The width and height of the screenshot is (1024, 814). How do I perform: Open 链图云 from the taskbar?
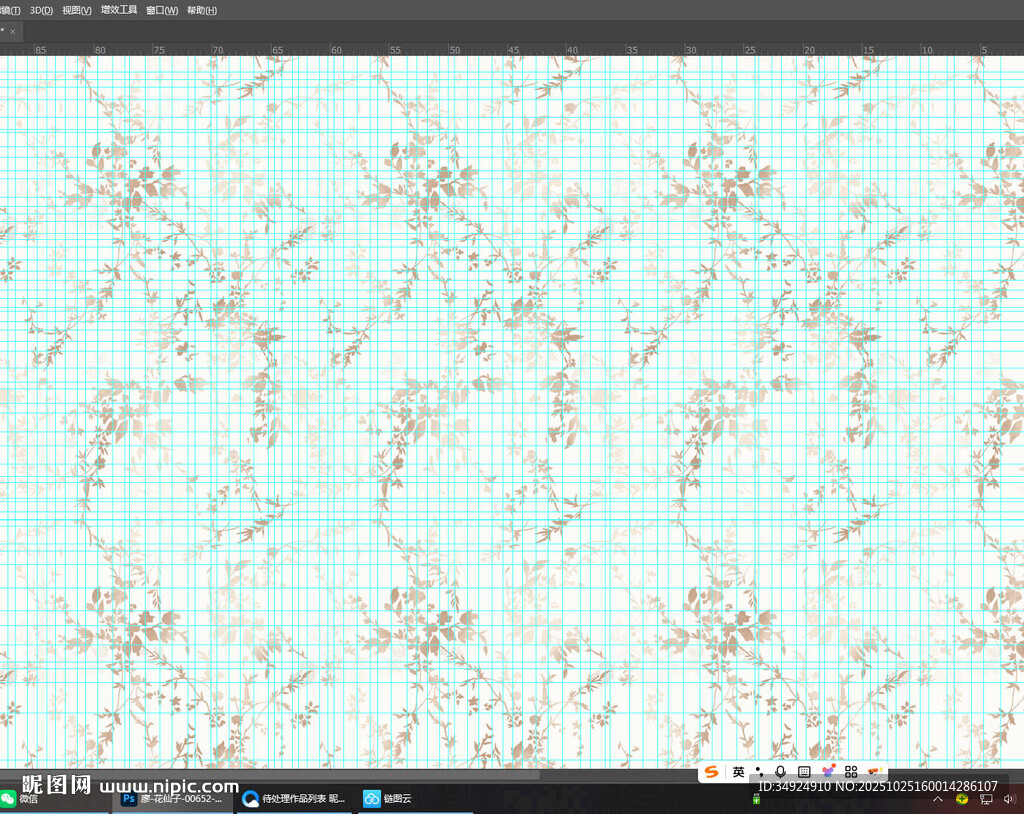pos(387,799)
